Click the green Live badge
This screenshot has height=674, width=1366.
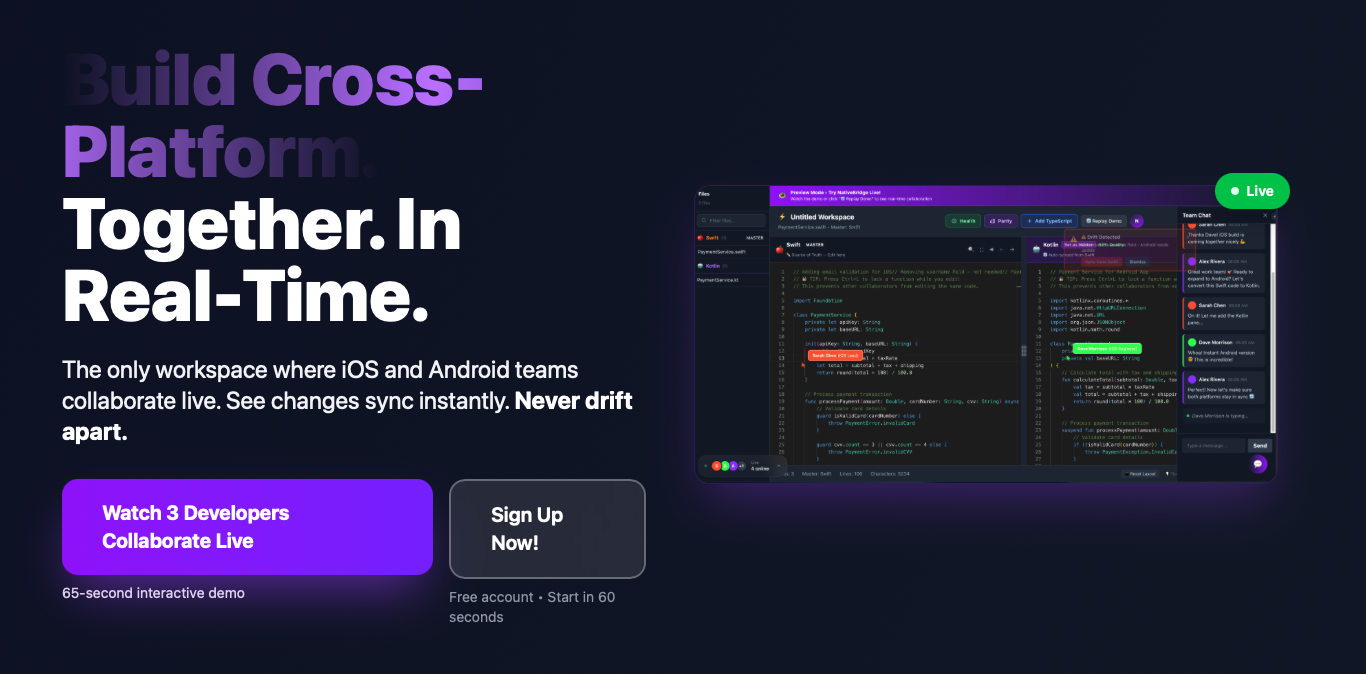point(1252,191)
